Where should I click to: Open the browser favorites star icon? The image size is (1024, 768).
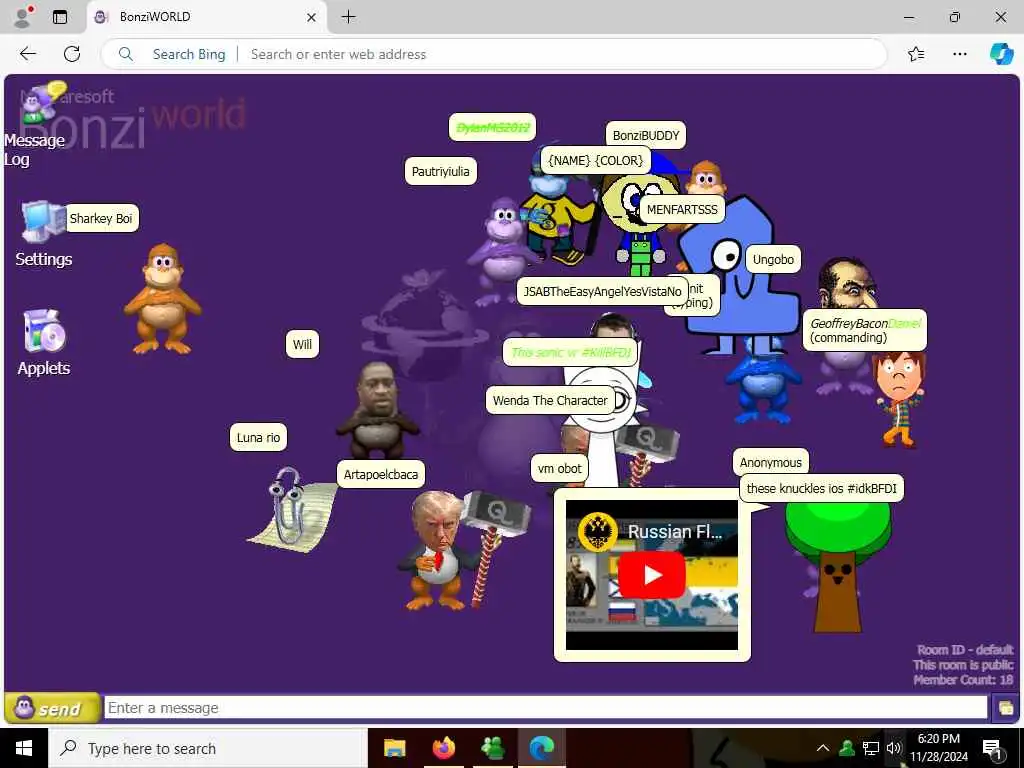tap(916, 54)
